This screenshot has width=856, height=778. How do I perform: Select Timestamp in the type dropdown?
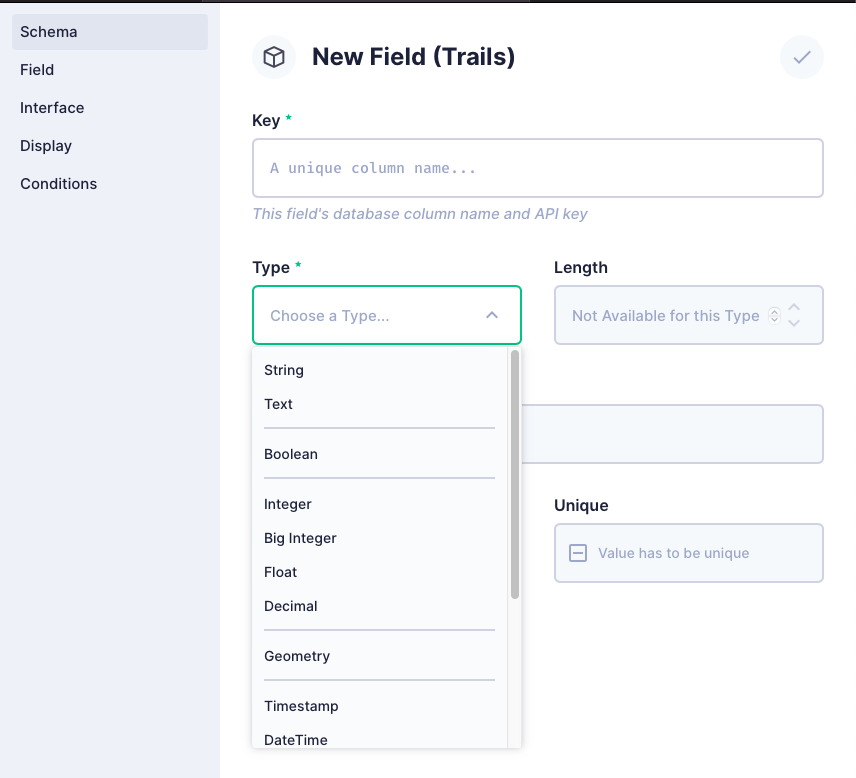301,706
